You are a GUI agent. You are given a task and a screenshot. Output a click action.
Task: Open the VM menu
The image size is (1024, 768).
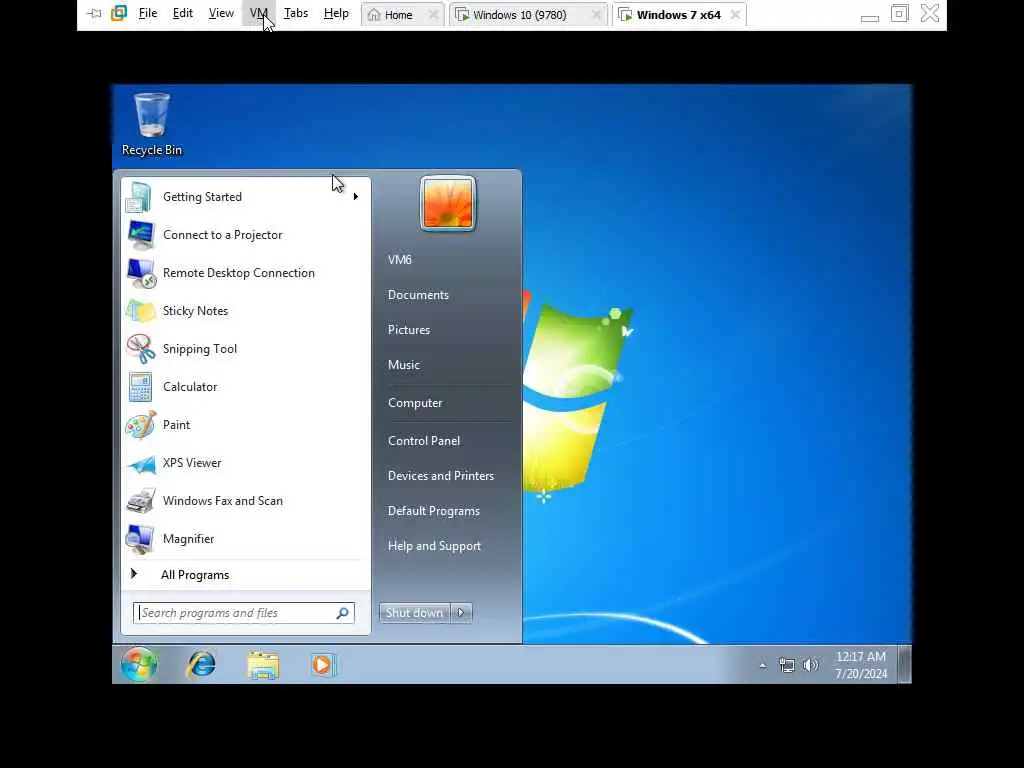259,13
